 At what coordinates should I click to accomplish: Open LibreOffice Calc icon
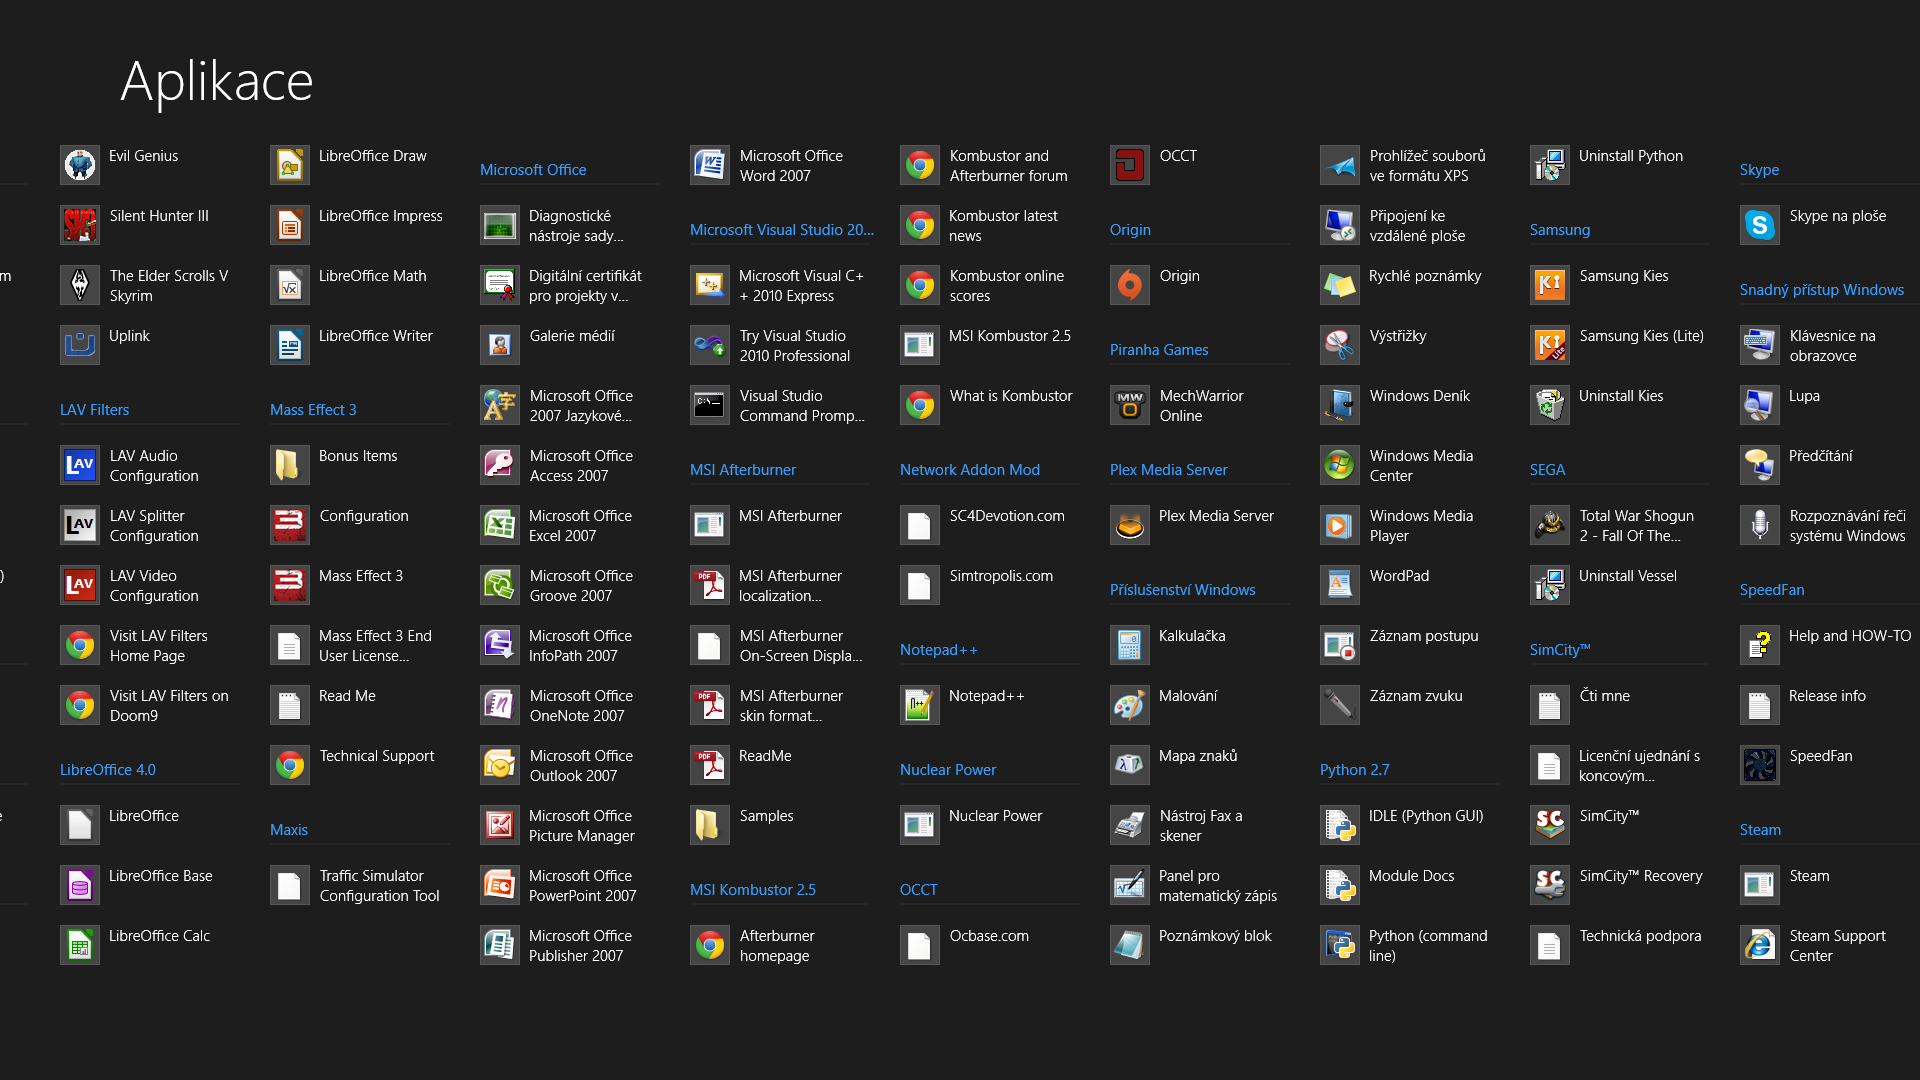80,945
